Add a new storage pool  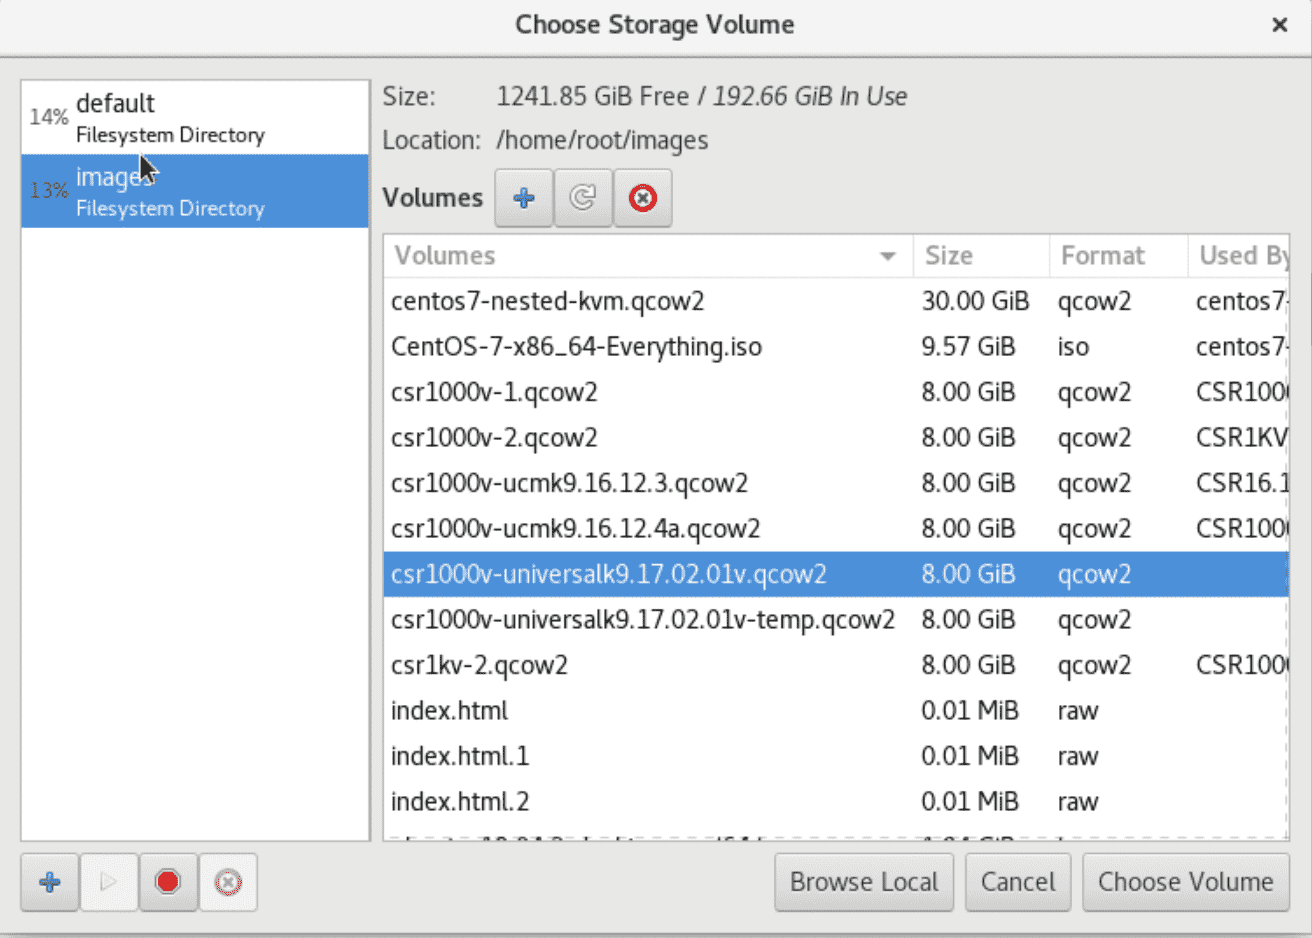[50, 882]
